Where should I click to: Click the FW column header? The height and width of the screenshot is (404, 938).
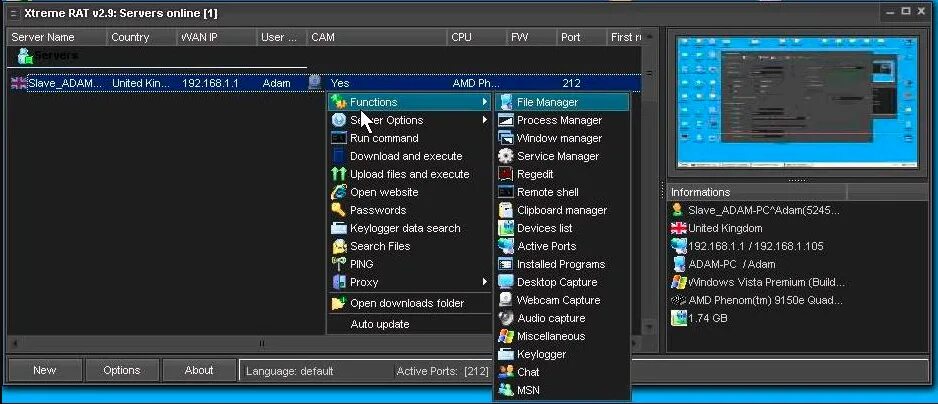click(x=532, y=37)
